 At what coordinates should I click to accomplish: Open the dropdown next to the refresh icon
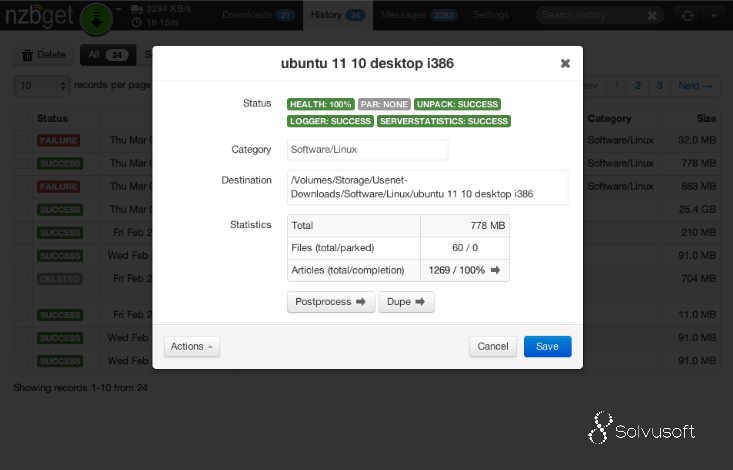pos(713,15)
